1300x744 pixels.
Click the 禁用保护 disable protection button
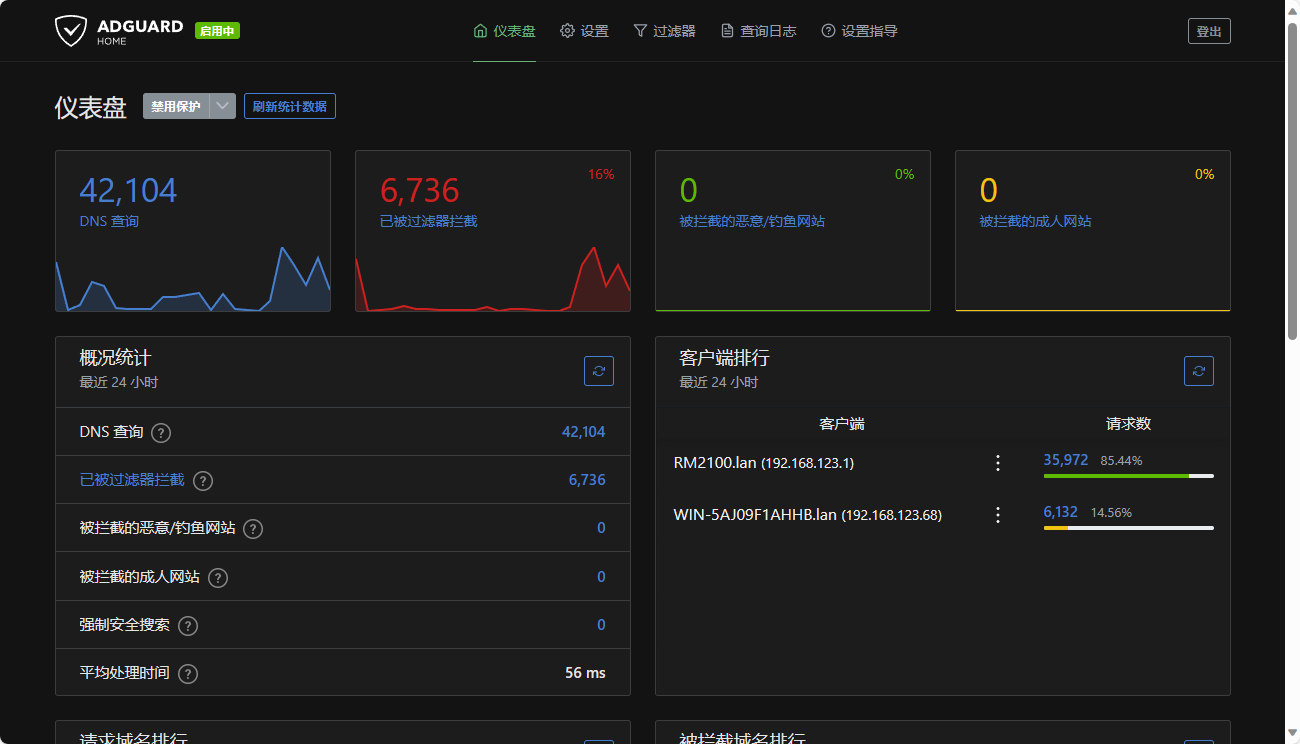[x=176, y=106]
